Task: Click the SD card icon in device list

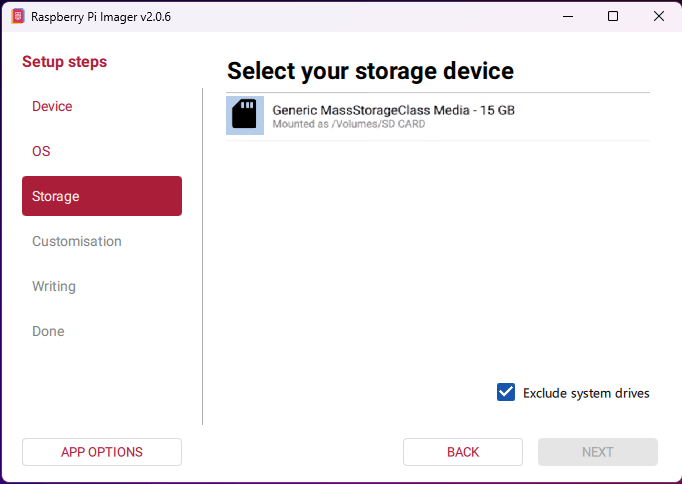Action: [244, 115]
